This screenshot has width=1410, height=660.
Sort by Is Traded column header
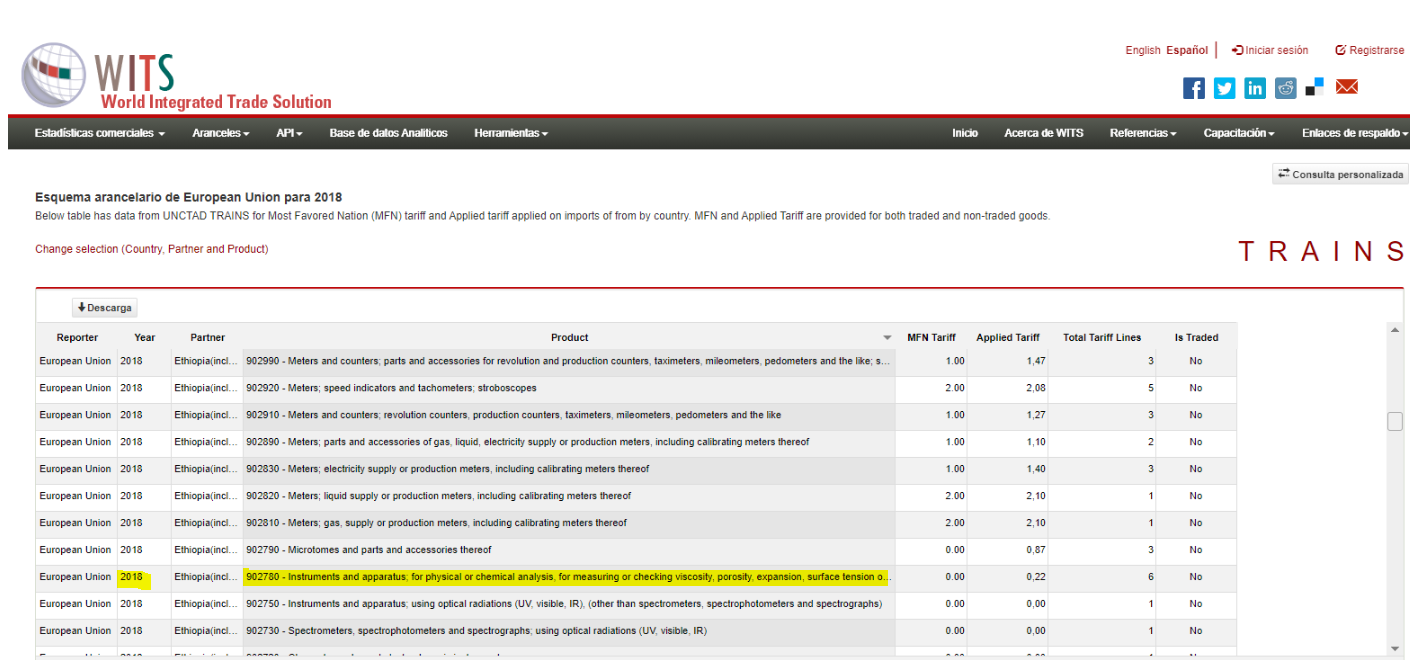1196,337
